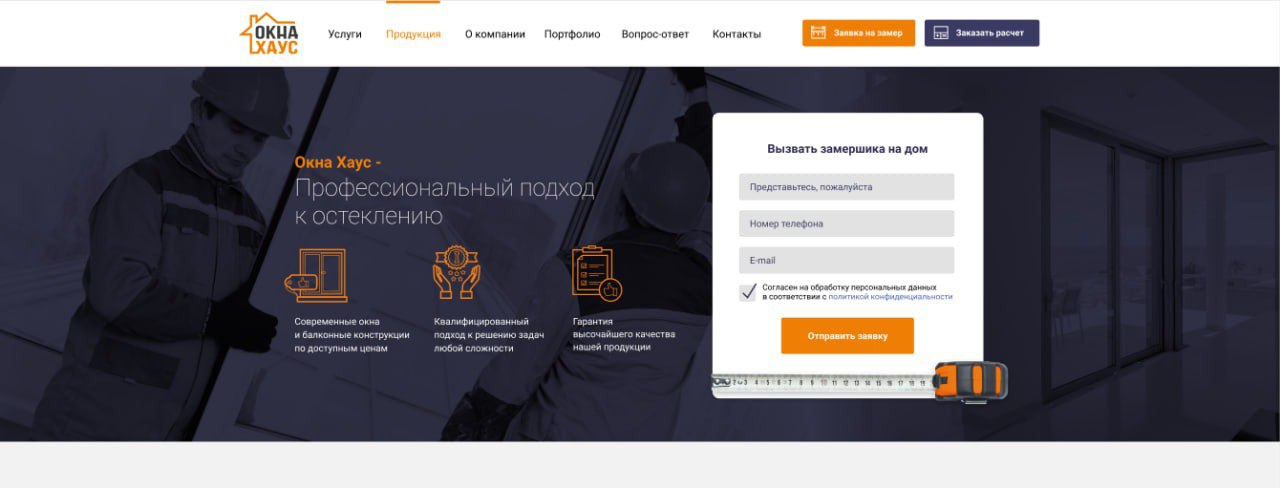Focus the Представьтесь, пожалуйста name field
The height and width of the screenshot is (488, 1280).
846,187
